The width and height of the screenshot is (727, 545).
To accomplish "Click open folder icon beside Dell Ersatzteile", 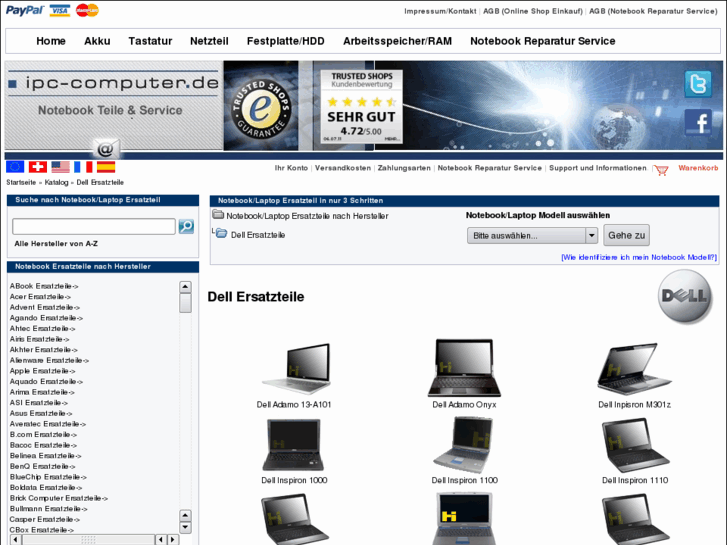I will [221, 233].
